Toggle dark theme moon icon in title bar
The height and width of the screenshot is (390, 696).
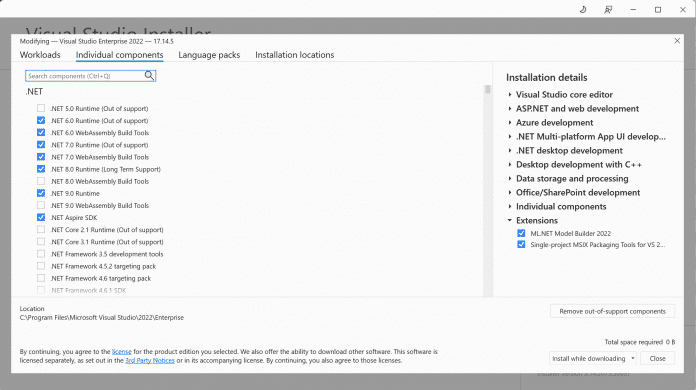[x=583, y=9]
